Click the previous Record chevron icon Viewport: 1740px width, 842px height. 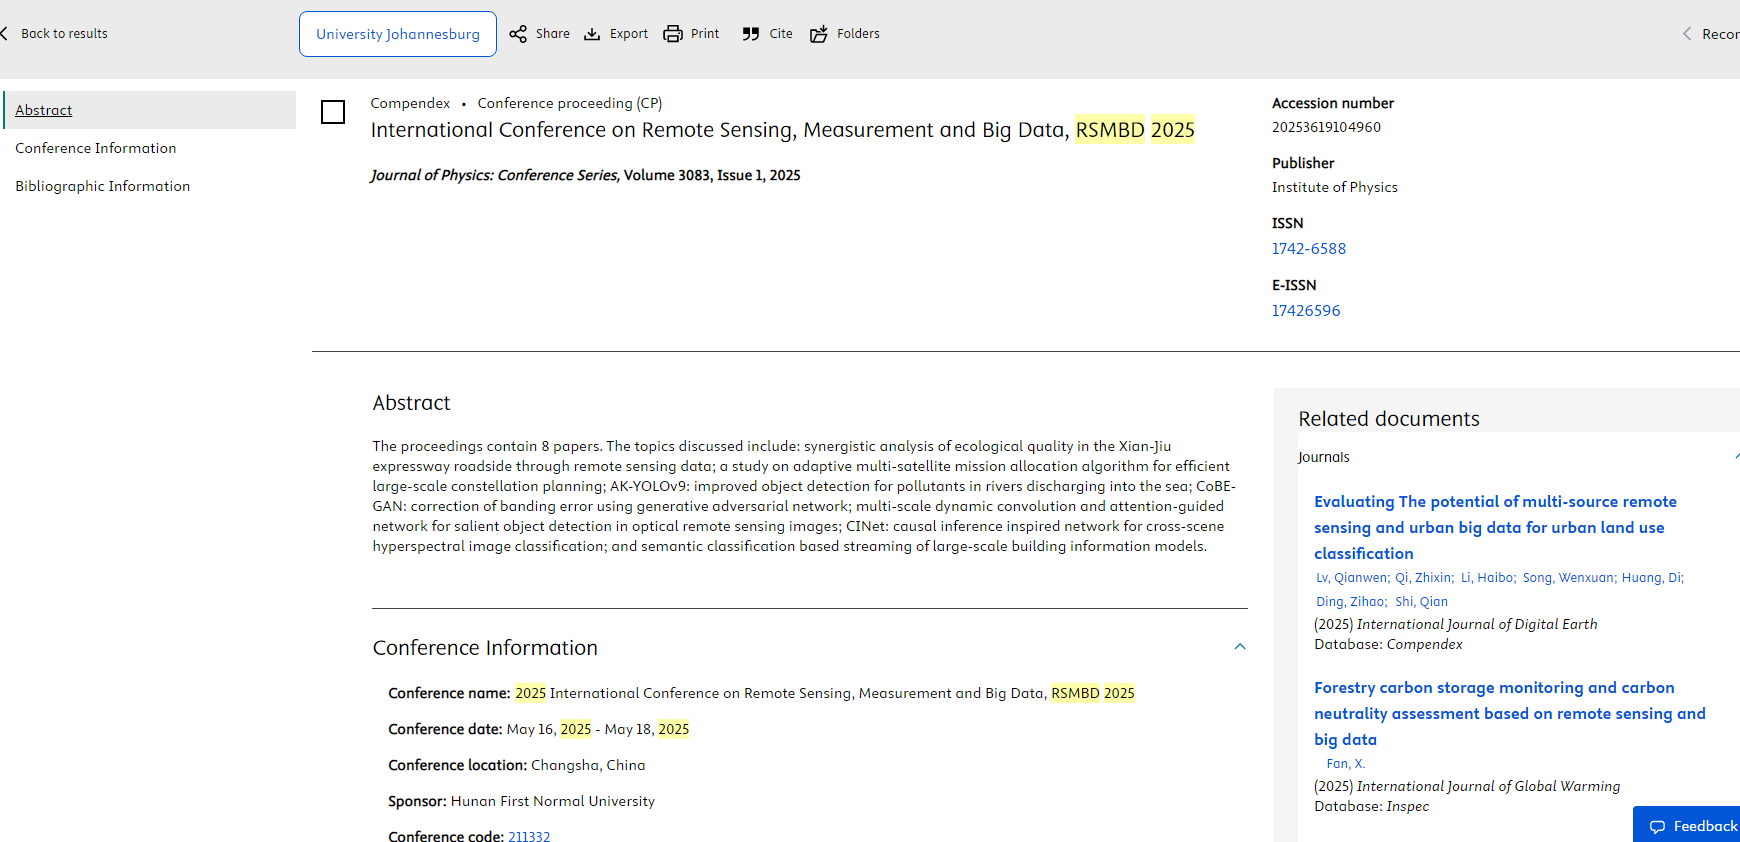[1687, 34]
